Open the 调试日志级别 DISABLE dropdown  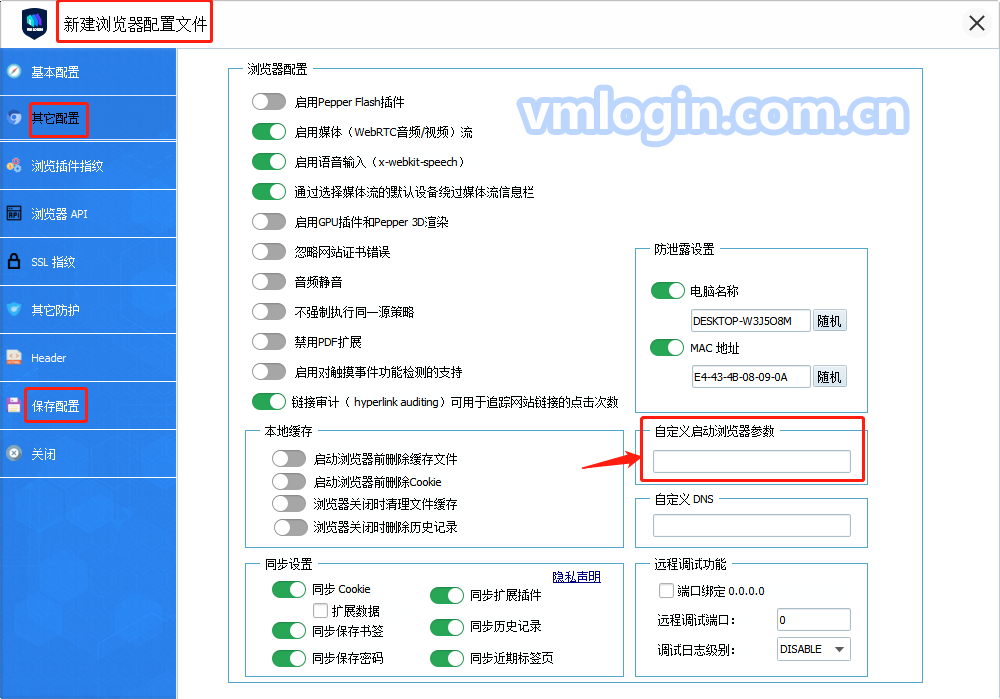tap(813, 649)
